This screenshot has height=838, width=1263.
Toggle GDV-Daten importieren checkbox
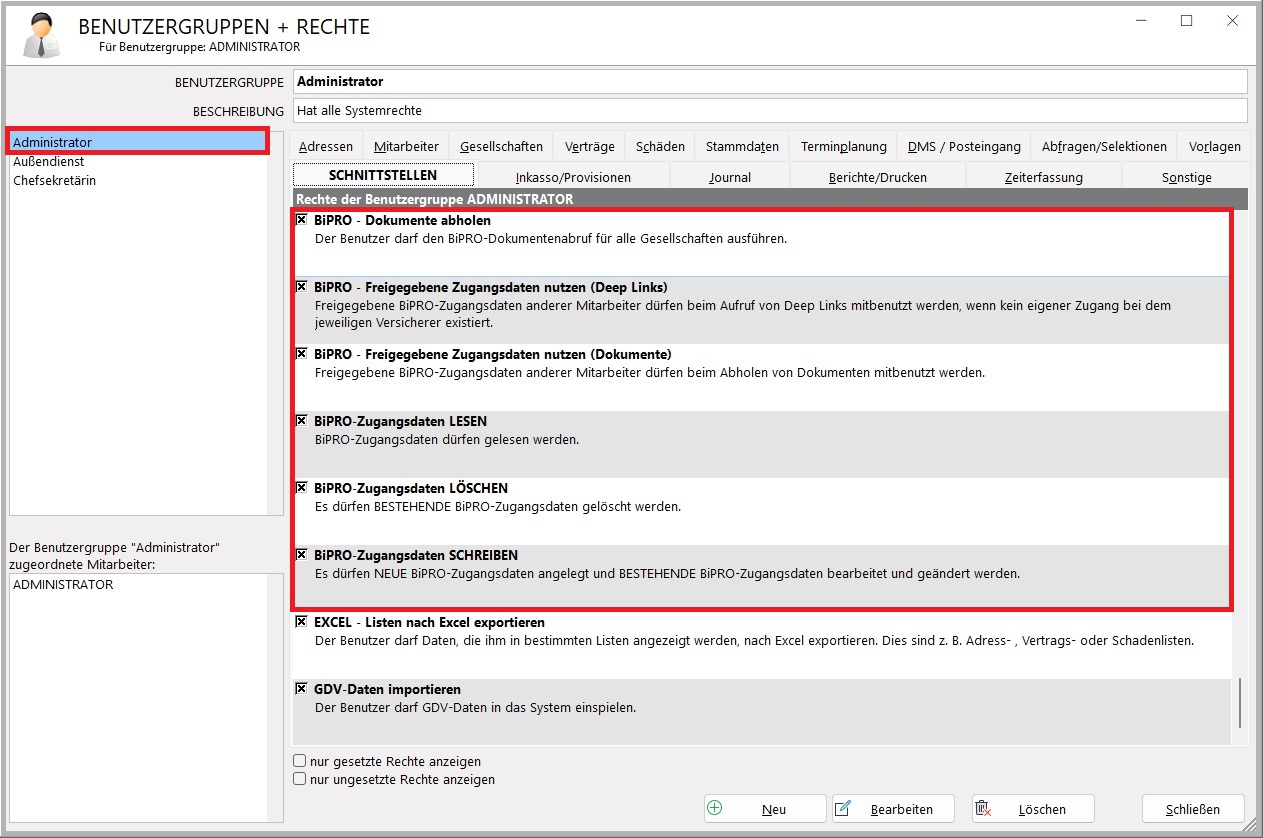point(302,689)
